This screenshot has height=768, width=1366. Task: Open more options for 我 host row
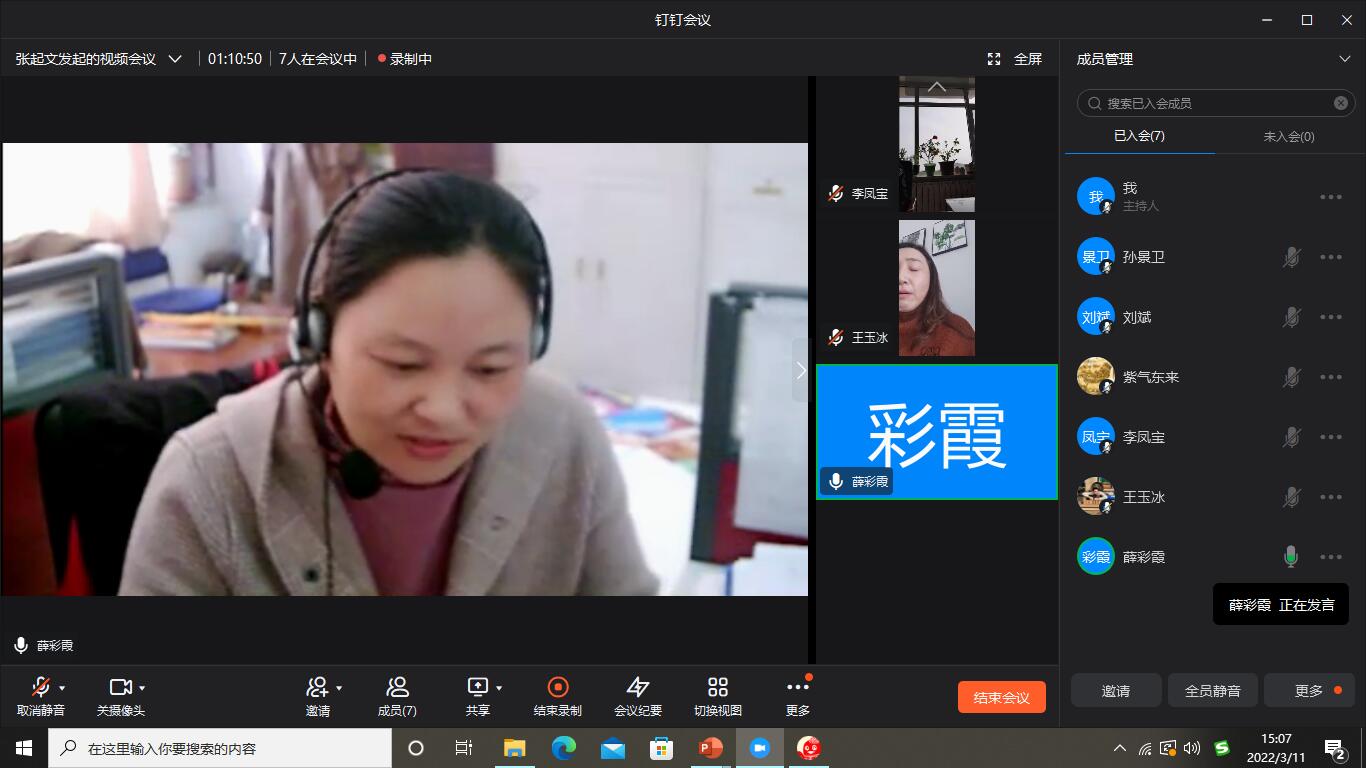1331,197
